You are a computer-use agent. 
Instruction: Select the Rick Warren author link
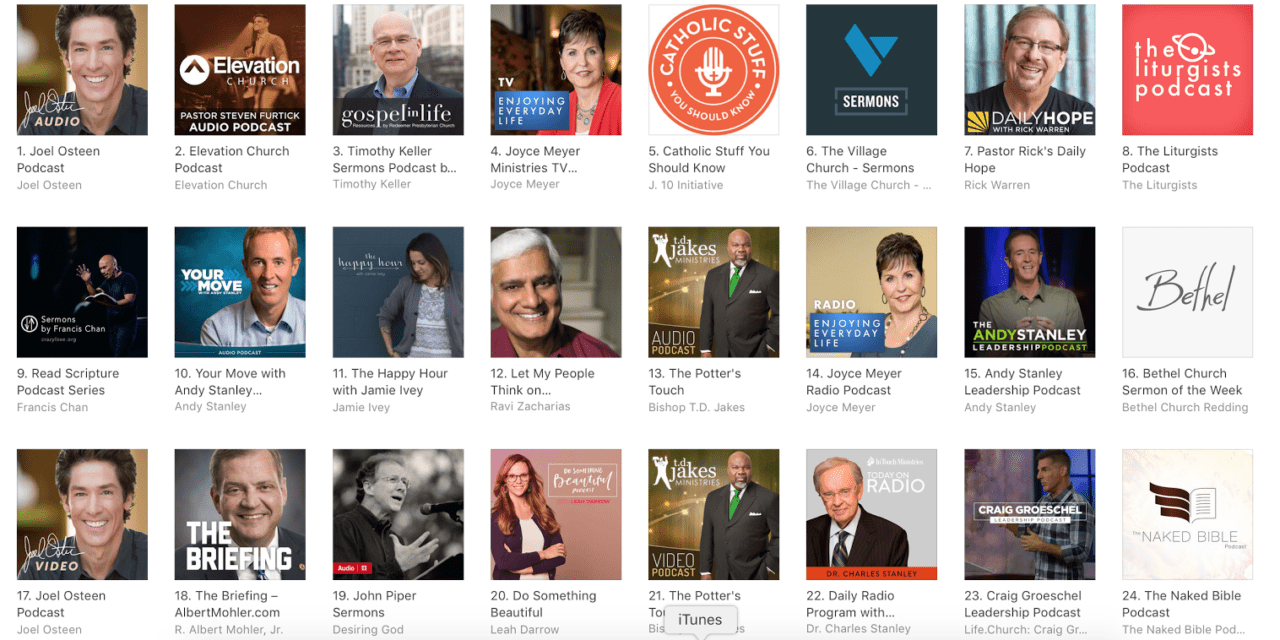pos(997,185)
